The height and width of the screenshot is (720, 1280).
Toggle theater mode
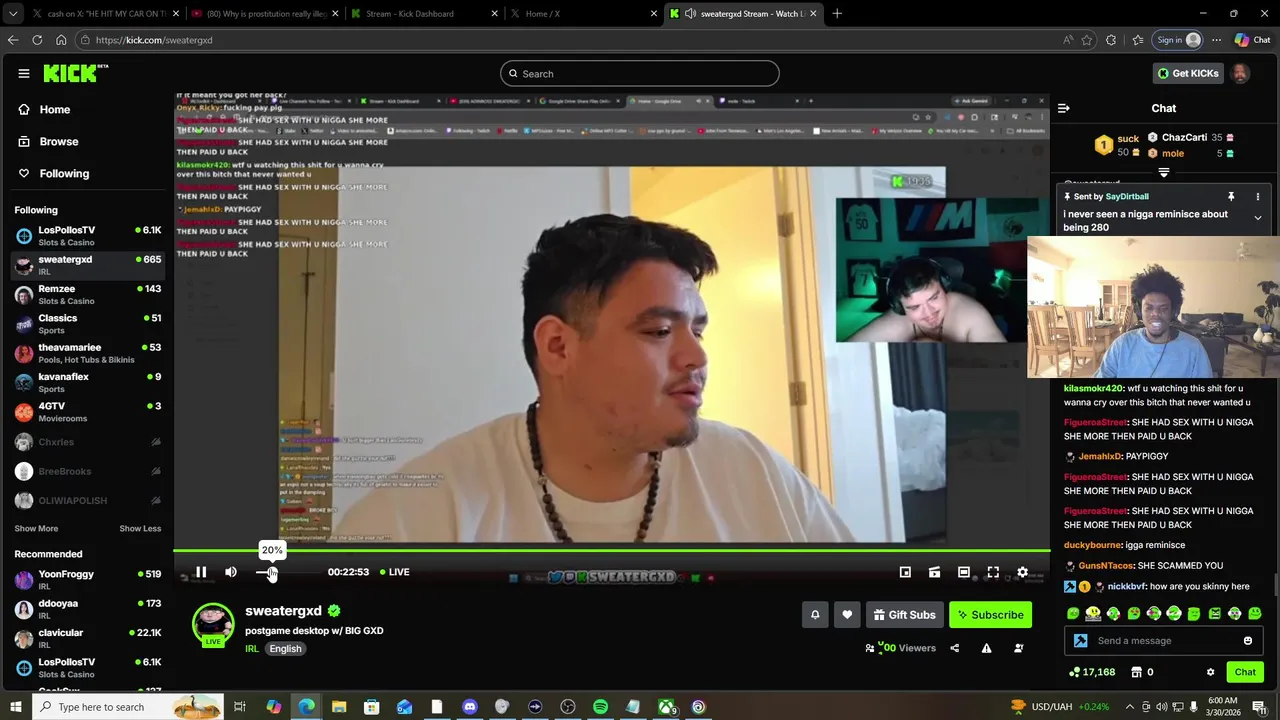click(964, 572)
